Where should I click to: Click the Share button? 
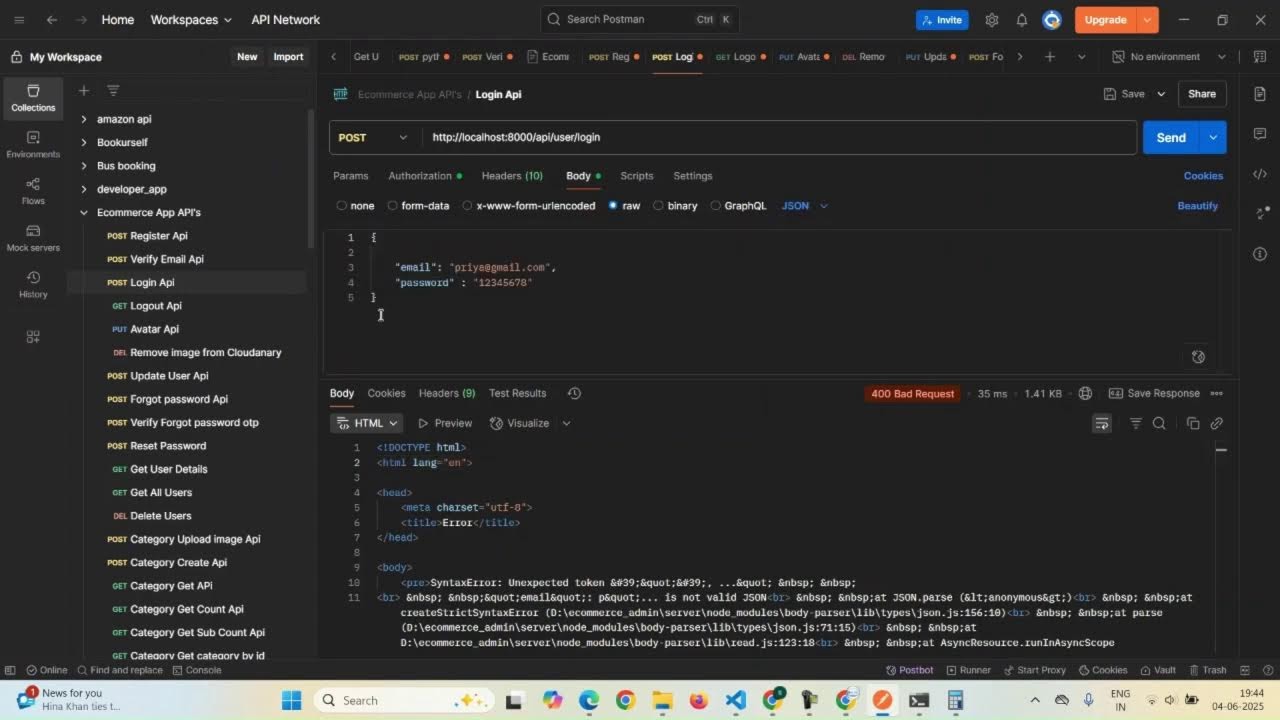[1202, 94]
